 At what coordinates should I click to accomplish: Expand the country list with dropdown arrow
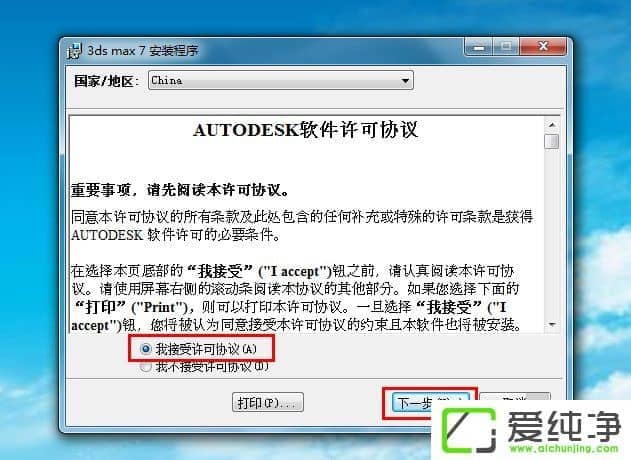point(405,81)
